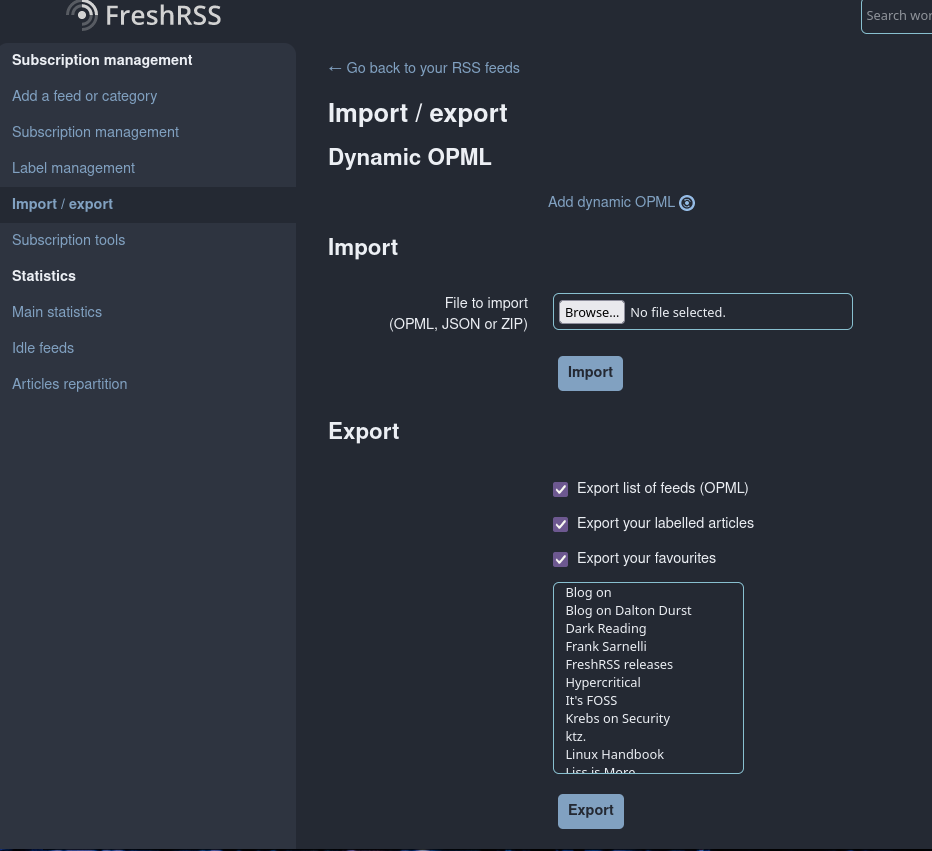Toggle Export your favourites checkbox
Screen dimensions: 932x851
coord(561,559)
